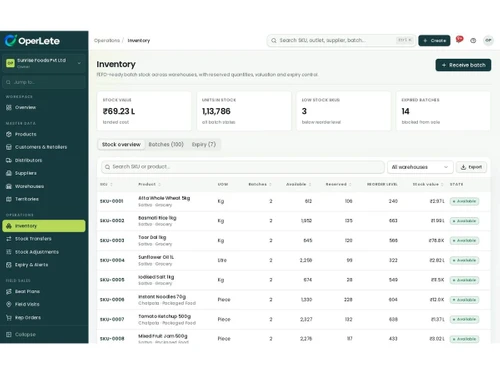Click the Create button
The image size is (500, 375).
[434, 40]
